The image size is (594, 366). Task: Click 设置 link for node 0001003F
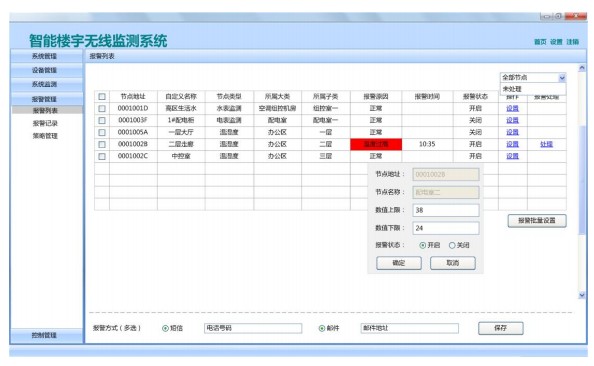point(512,120)
